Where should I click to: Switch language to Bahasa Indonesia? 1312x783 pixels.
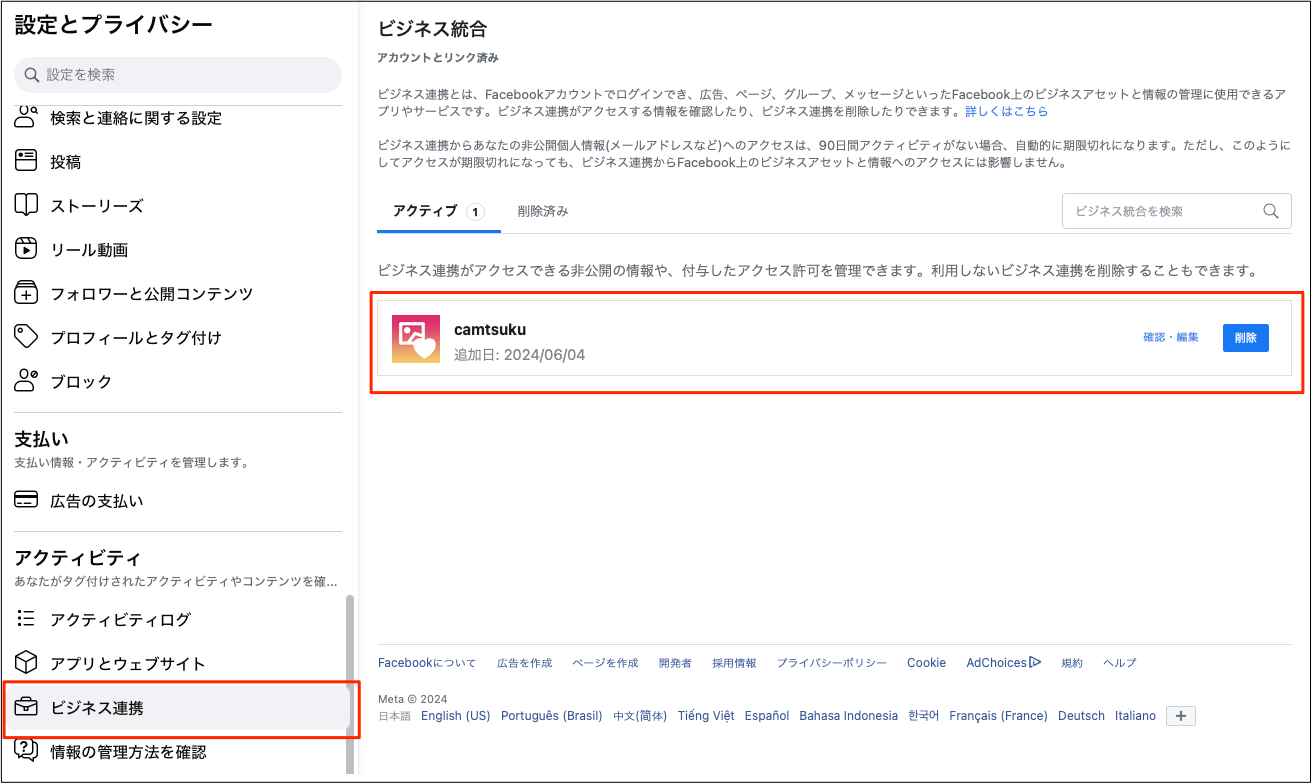click(849, 716)
